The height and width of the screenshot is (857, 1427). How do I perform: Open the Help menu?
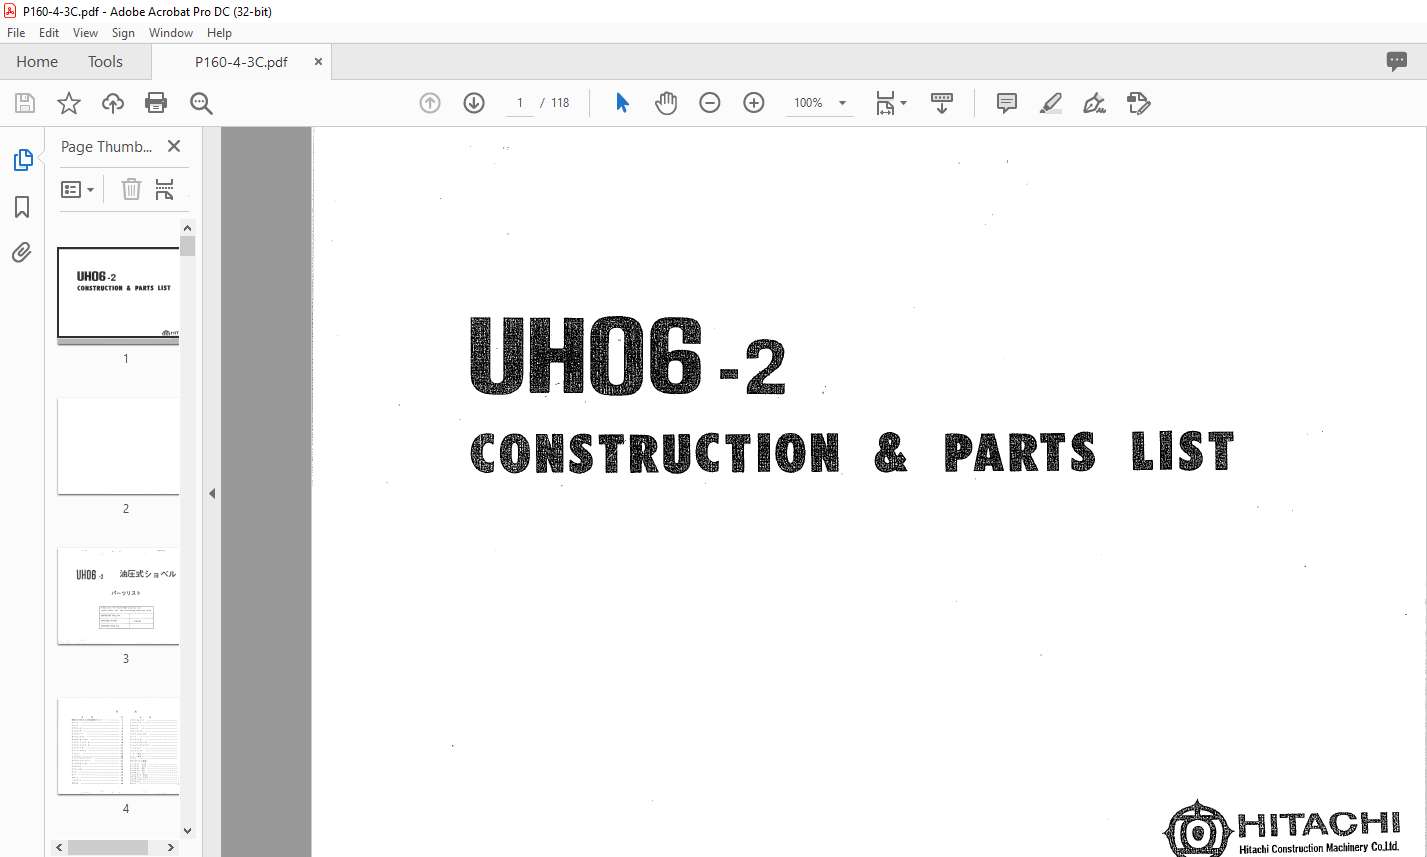click(x=219, y=33)
